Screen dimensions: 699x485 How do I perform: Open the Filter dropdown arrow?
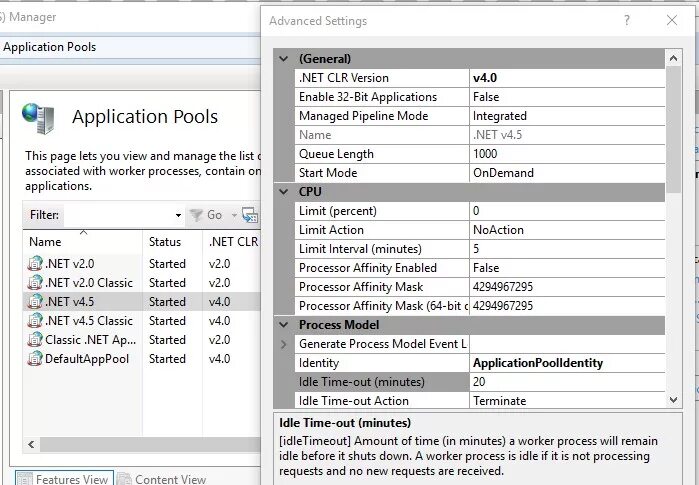[178, 215]
